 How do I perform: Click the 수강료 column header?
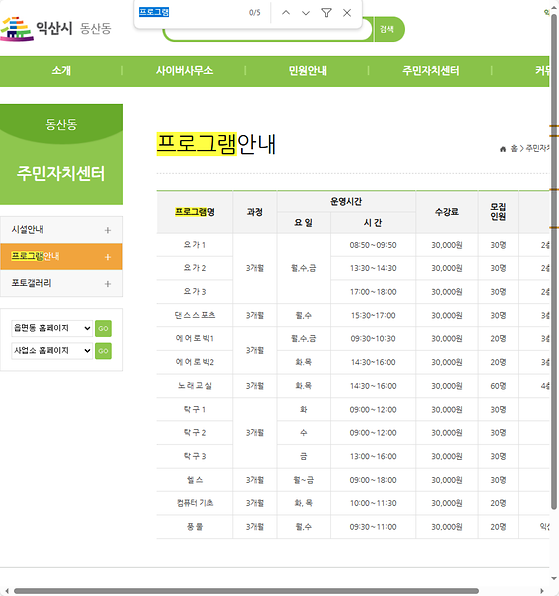point(447,212)
